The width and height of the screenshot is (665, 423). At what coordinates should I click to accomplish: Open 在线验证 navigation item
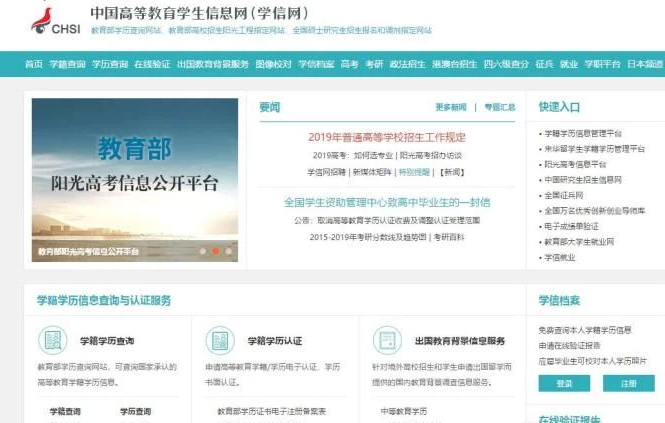coord(152,64)
